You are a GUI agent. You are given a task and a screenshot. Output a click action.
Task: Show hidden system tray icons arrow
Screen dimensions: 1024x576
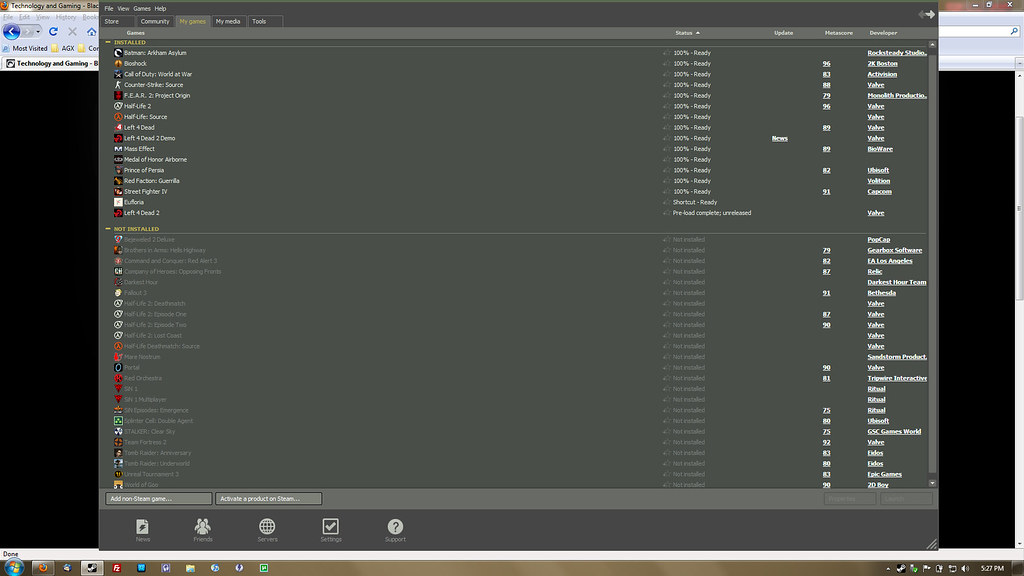[888, 569]
